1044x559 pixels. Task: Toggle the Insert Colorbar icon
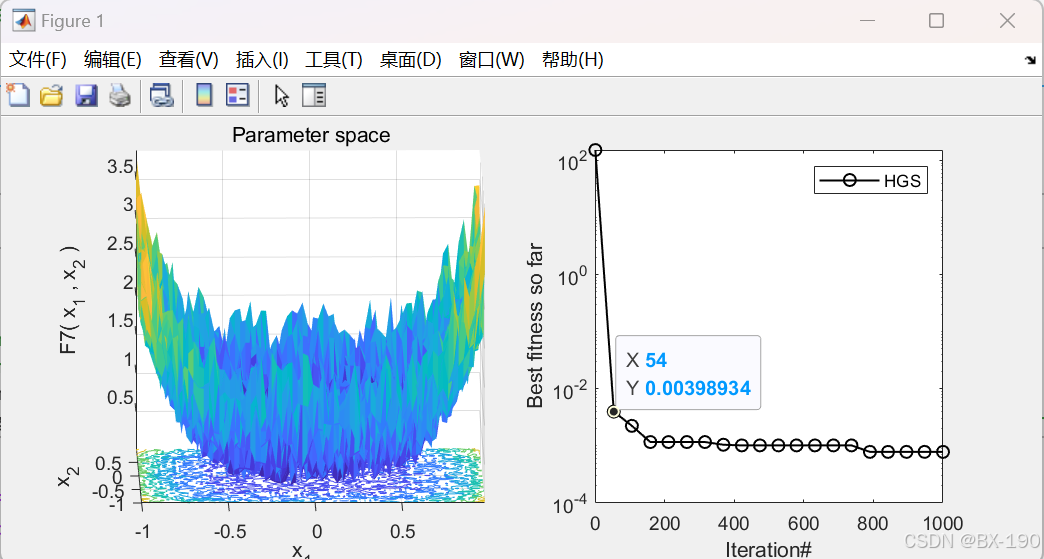point(204,95)
